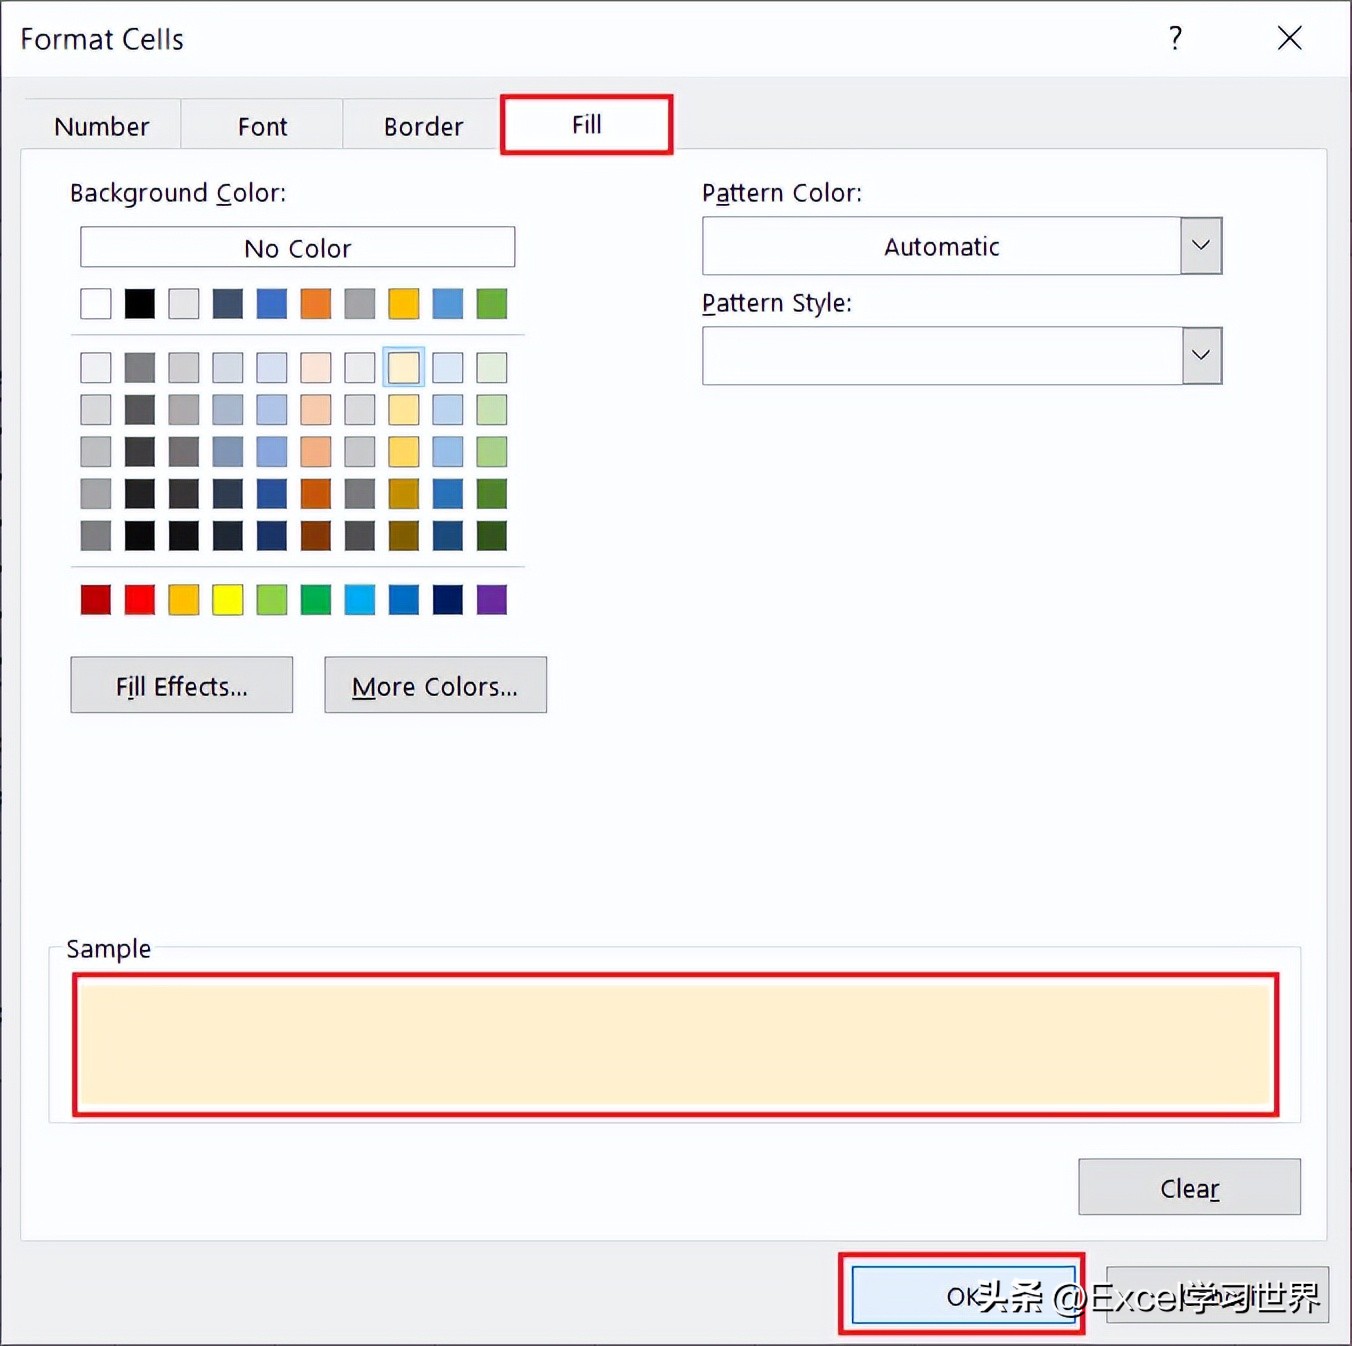
Task: Switch to the Number tab
Action: point(101,126)
